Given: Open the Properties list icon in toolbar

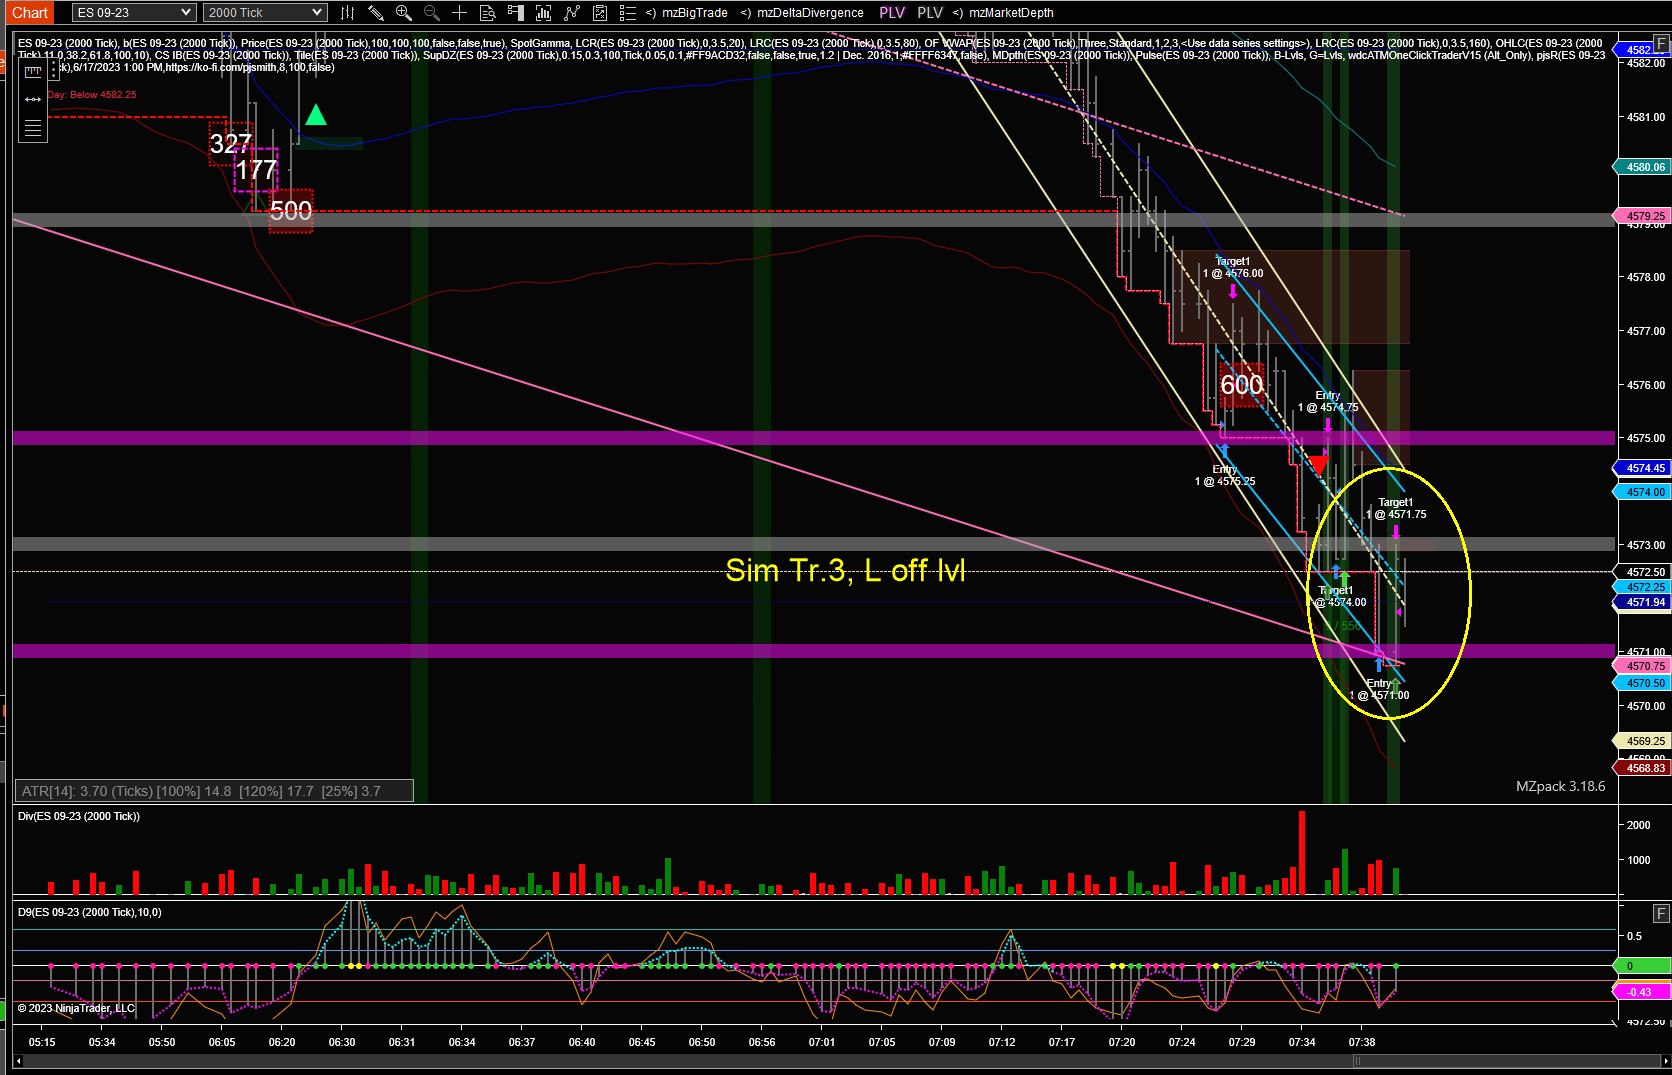Looking at the screenshot, I should click(627, 13).
